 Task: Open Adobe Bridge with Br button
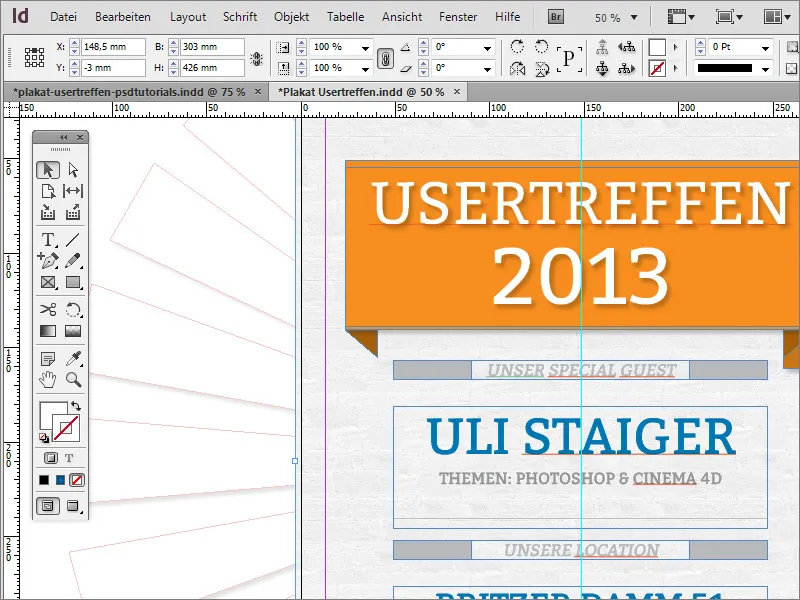pos(556,17)
